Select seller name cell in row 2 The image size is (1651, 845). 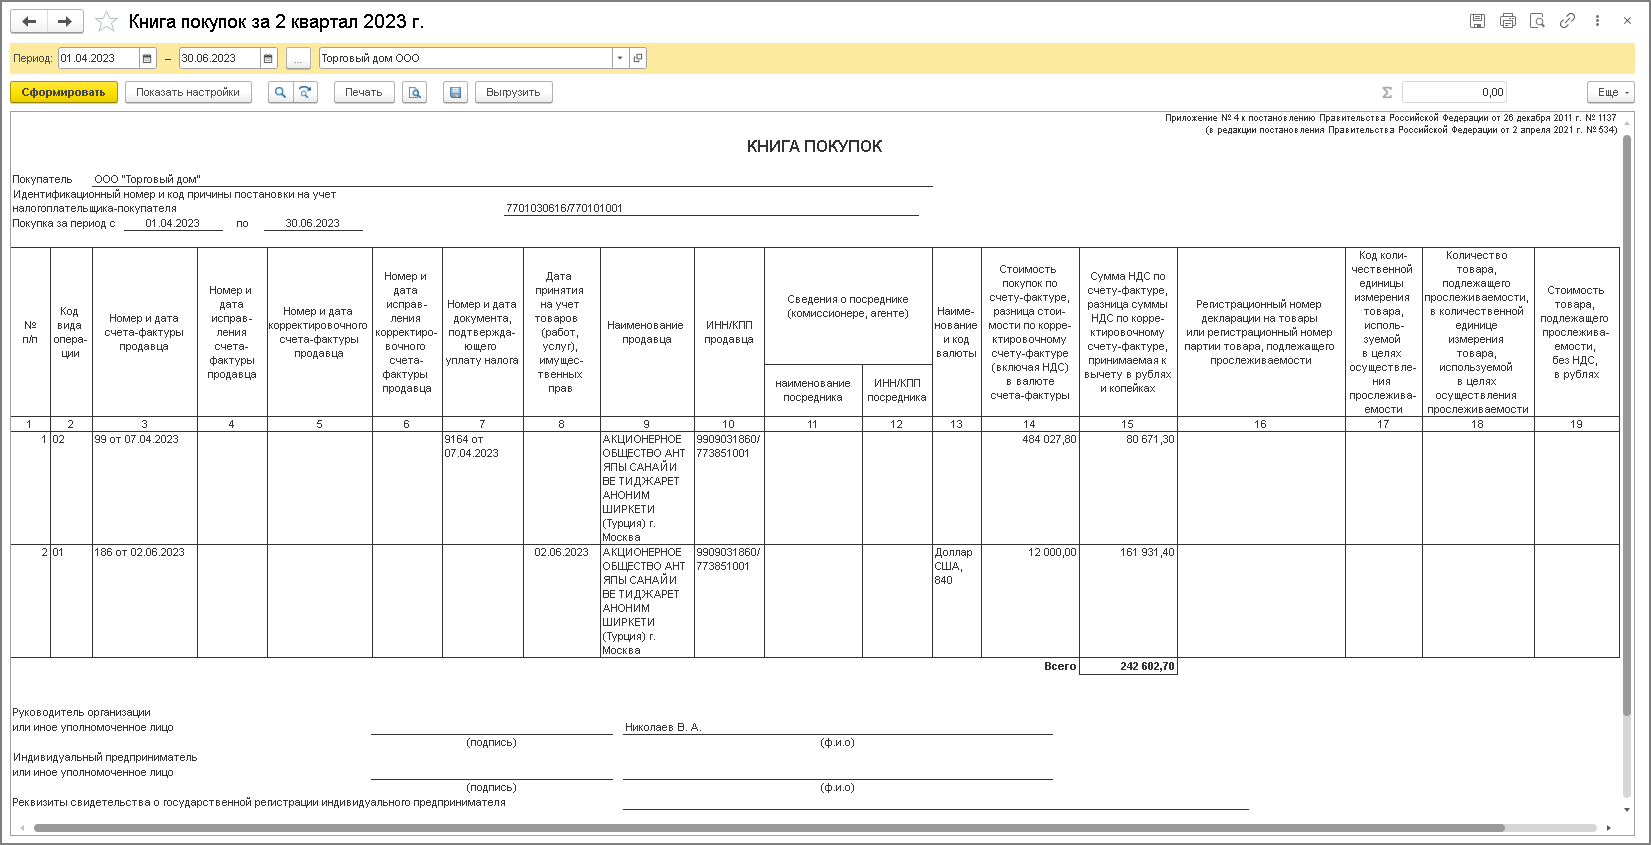point(646,601)
